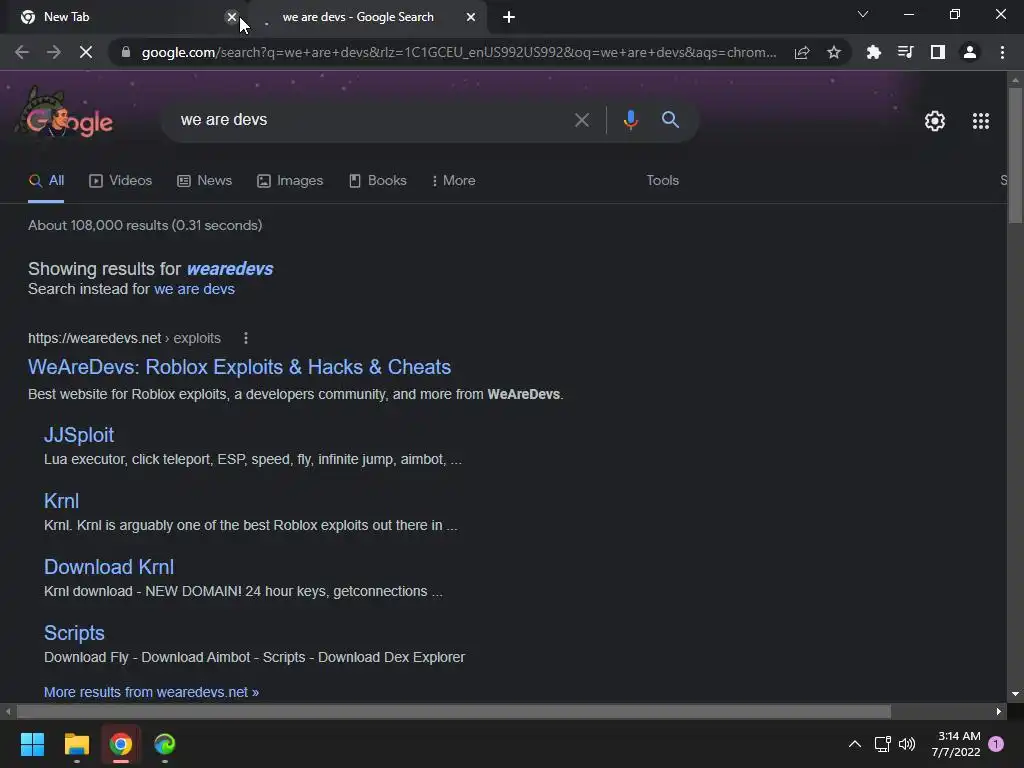Switch to Images results
Screen dimensions: 1024x768
tap(290, 181)
